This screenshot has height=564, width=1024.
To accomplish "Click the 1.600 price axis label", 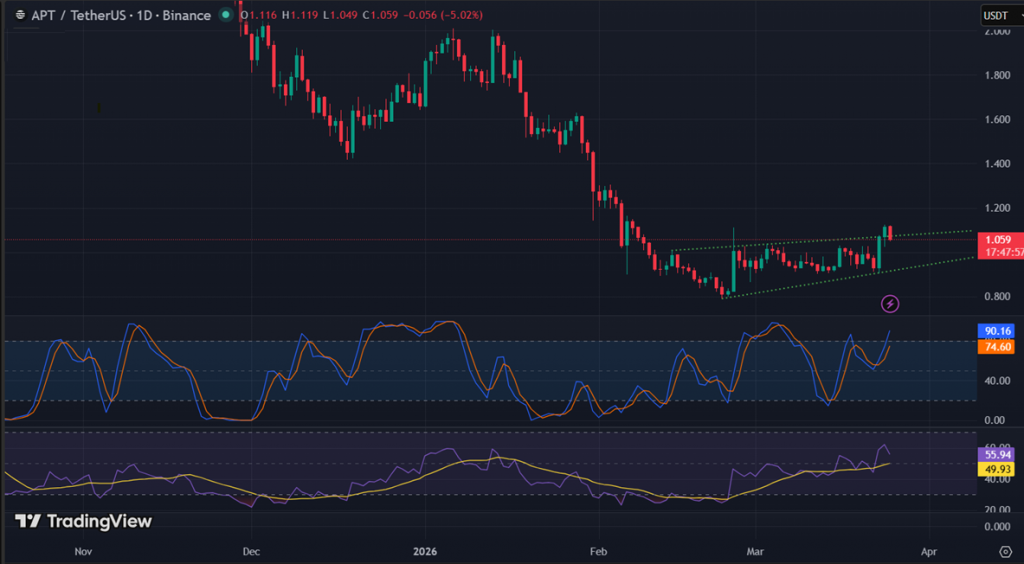I will pyautogui.click(x=997, y=119).
